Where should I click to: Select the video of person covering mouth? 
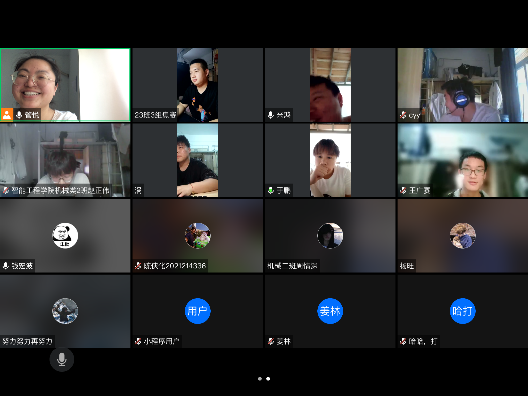tap(330, 160)
